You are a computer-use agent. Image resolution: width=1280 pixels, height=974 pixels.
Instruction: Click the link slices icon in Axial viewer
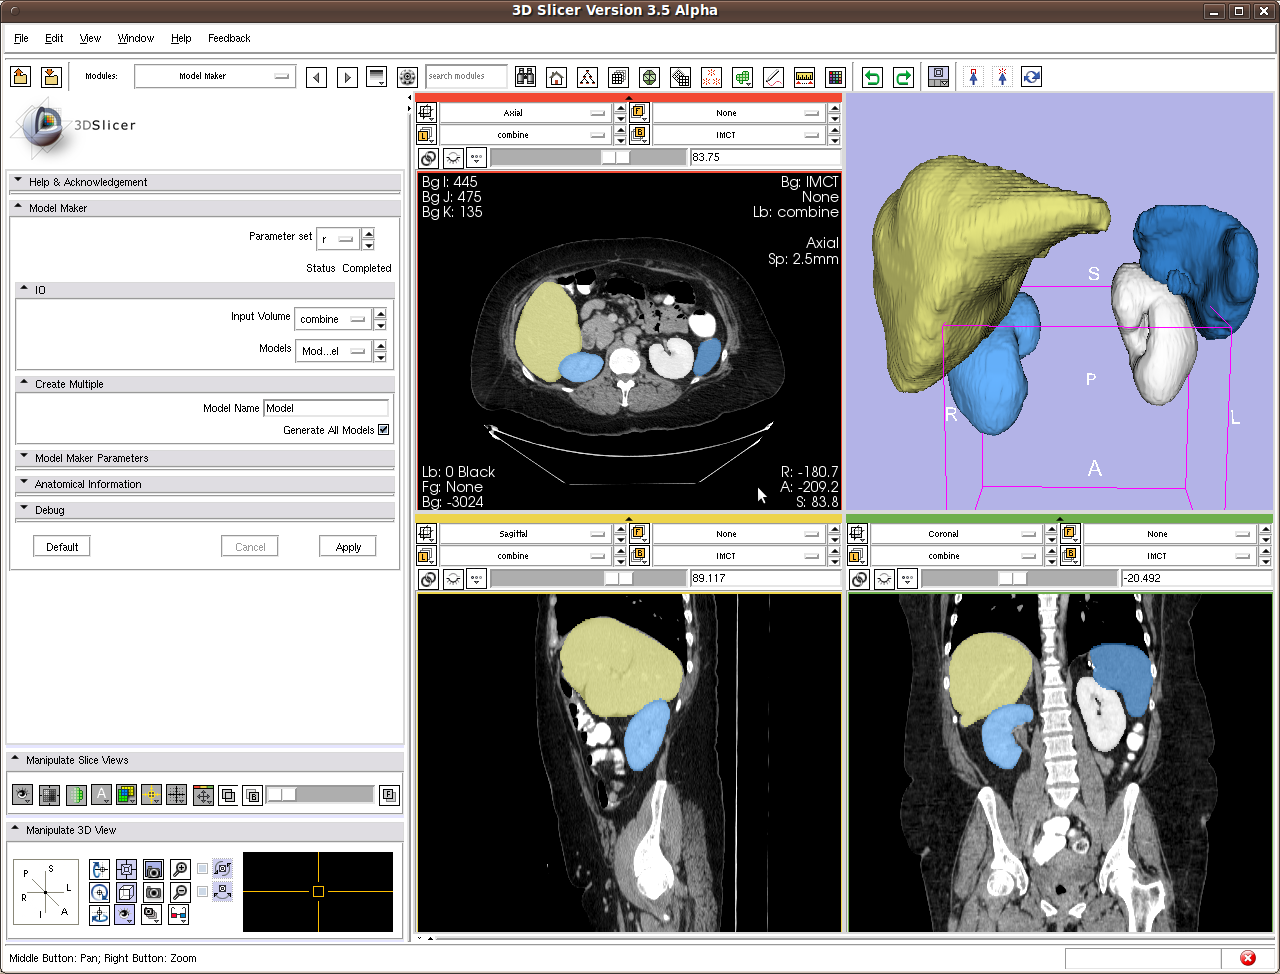tap(428, 158)
